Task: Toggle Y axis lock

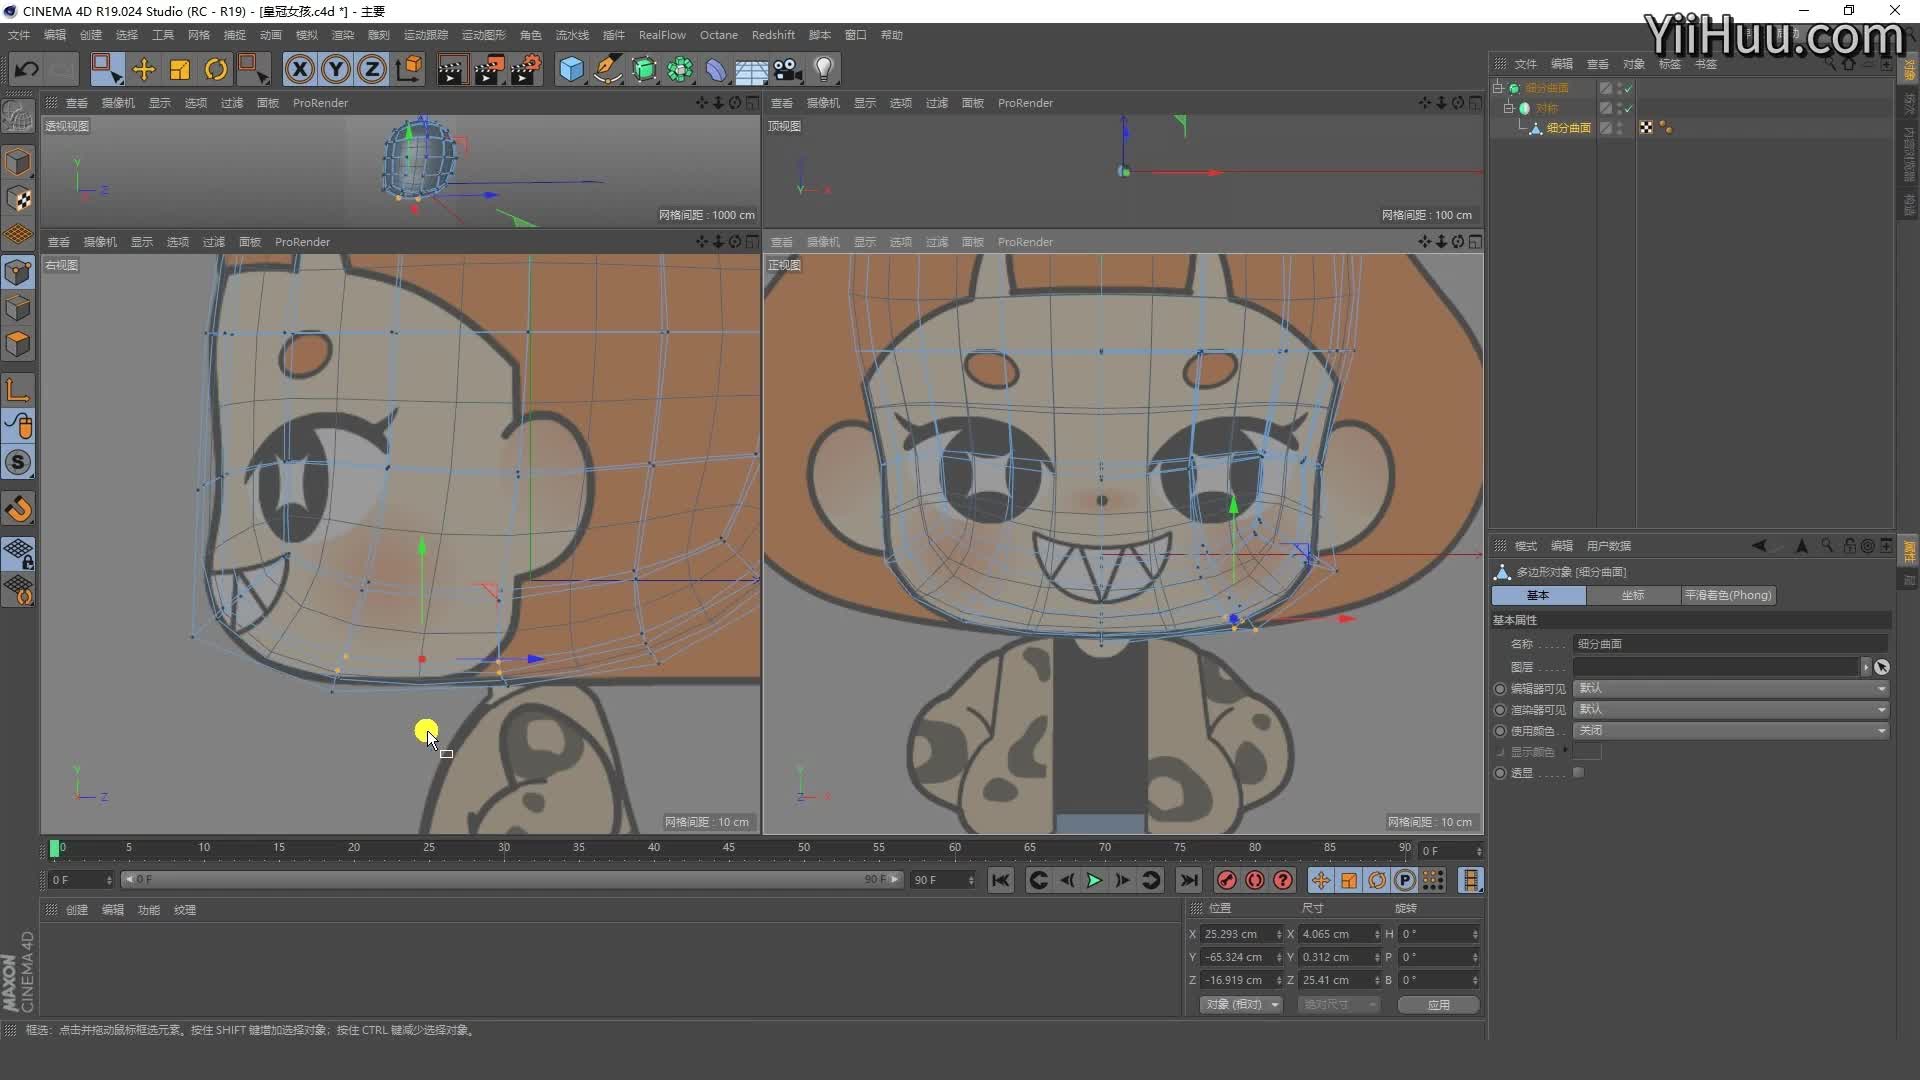Action: (x=336, y=69)
